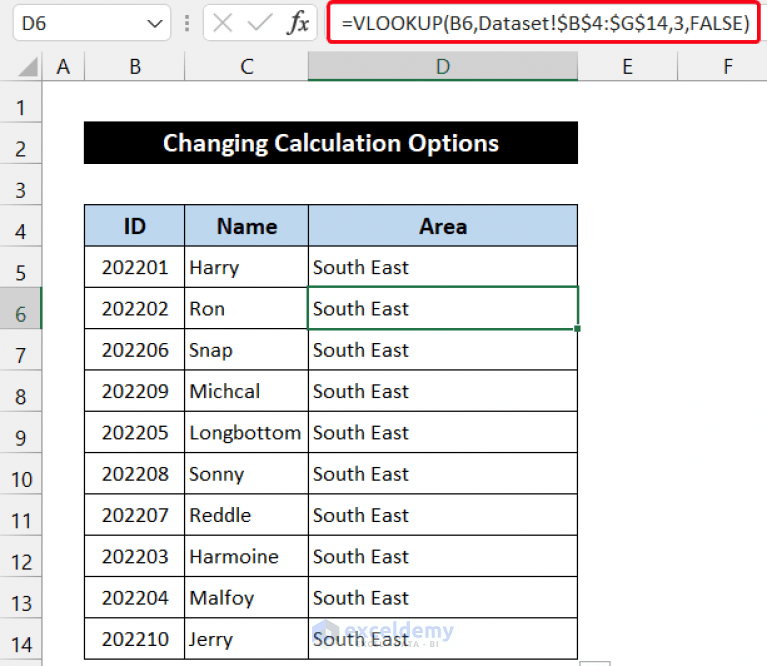
Task: Select cell with ID 202205
Action: click(135, 432)
